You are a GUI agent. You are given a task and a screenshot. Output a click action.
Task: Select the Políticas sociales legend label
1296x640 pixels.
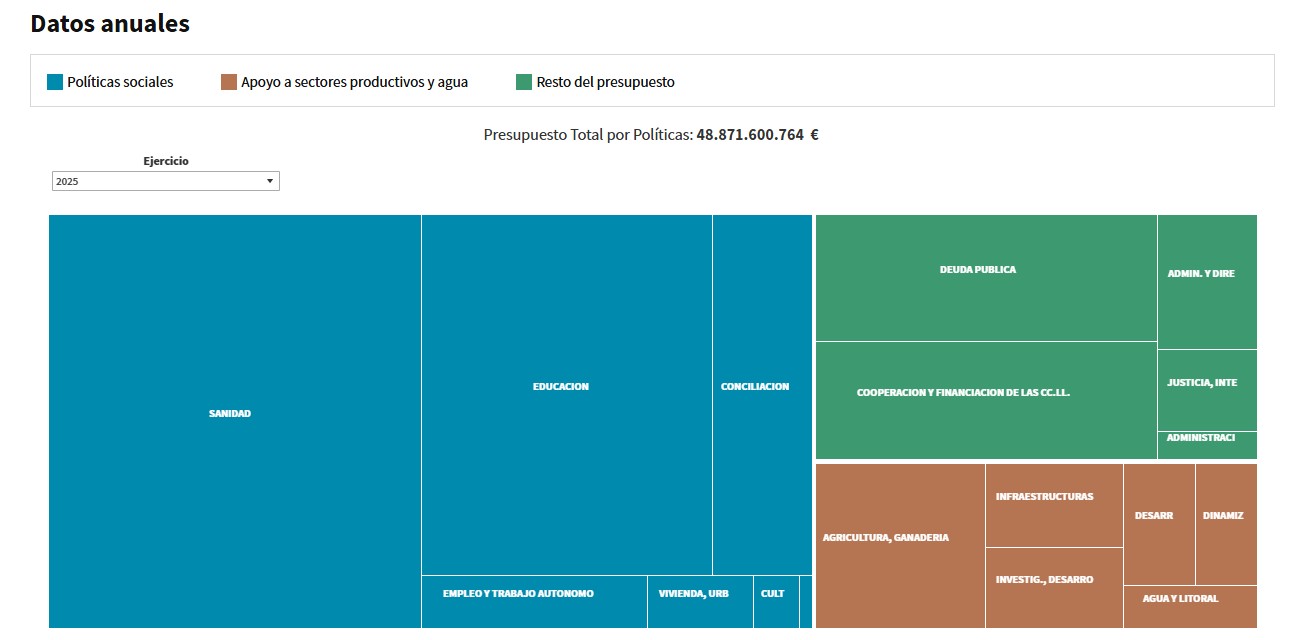coord(120,82)
